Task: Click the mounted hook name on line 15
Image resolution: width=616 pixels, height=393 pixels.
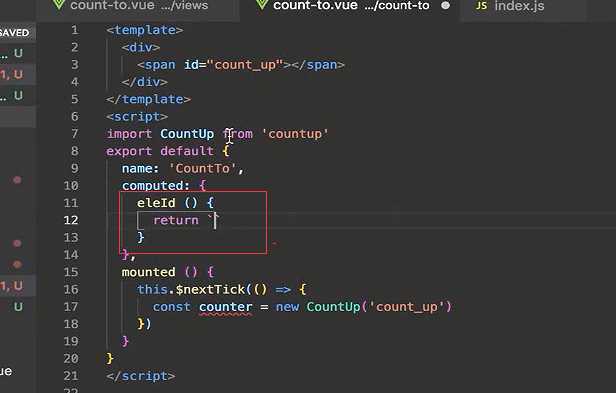Action: coord(148,272)
